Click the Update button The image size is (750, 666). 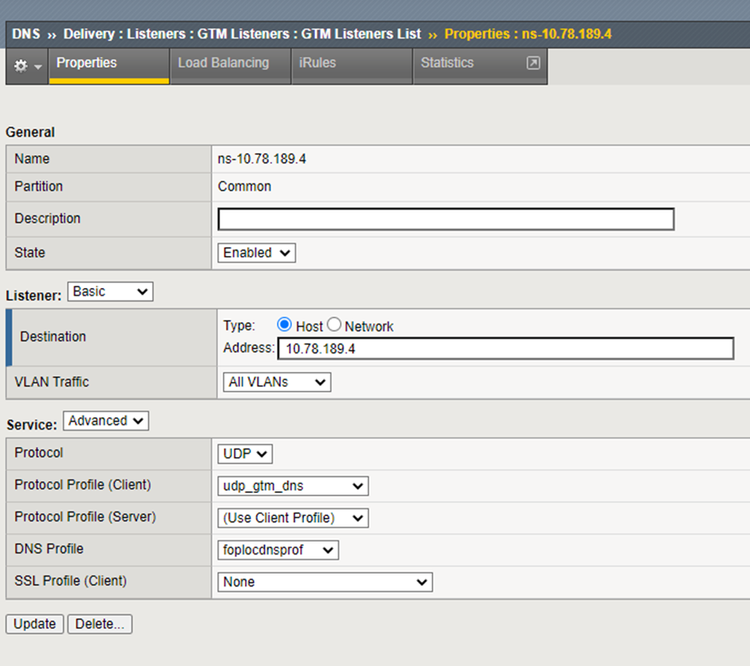[35, 624]
